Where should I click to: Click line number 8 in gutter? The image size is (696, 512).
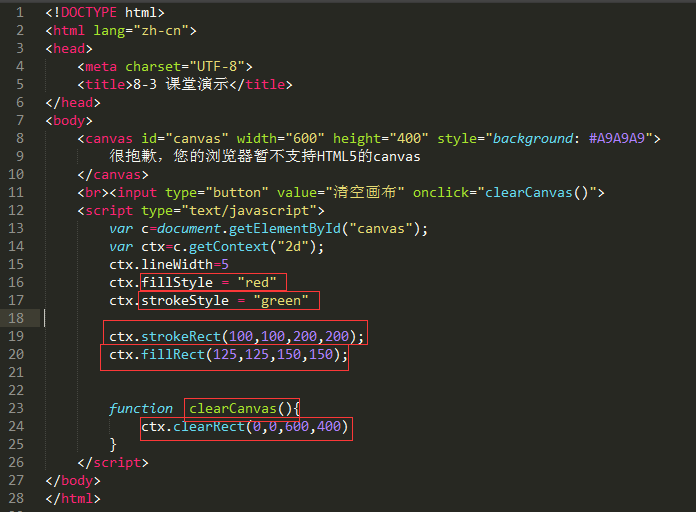coord(20,138)
